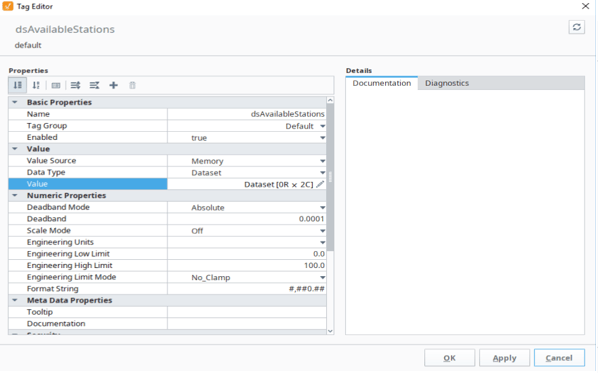
Task: Collapse the Value section header
Action: (15, 149)
